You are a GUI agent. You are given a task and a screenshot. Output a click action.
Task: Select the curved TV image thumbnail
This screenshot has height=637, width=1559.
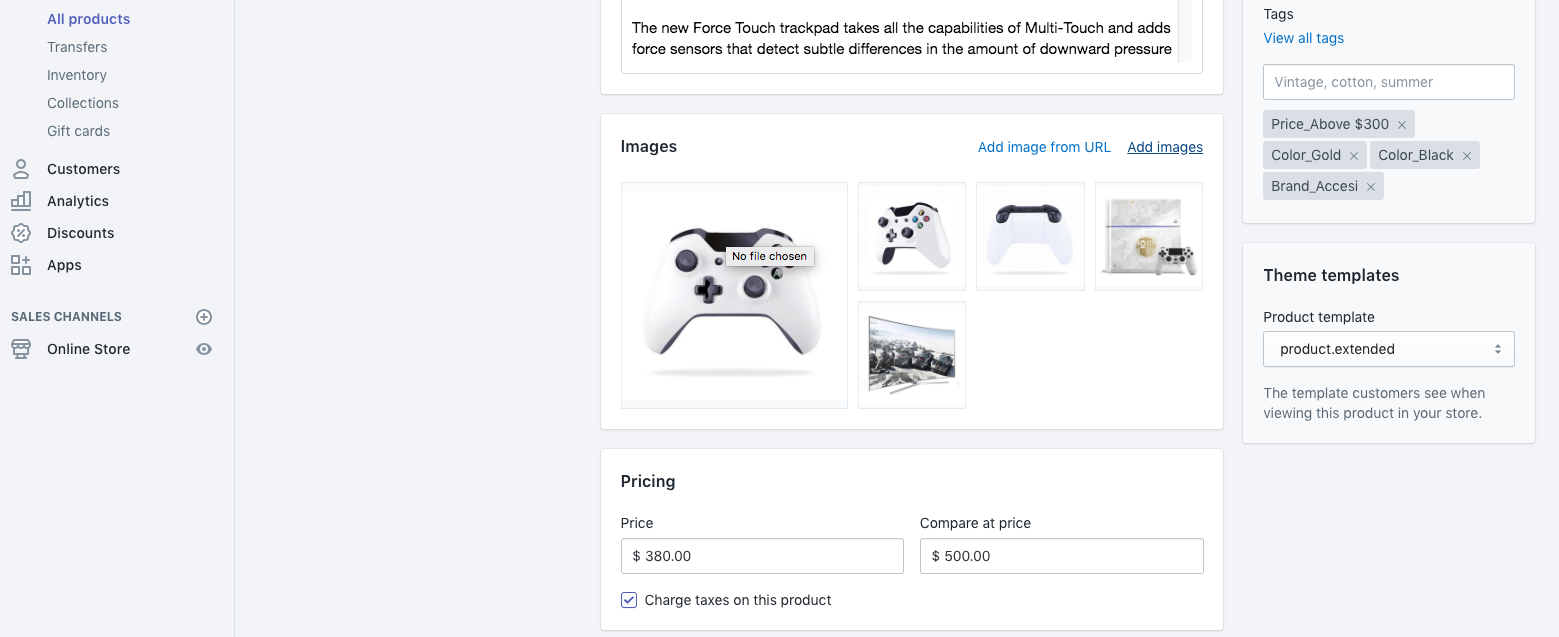pos(912,355)
